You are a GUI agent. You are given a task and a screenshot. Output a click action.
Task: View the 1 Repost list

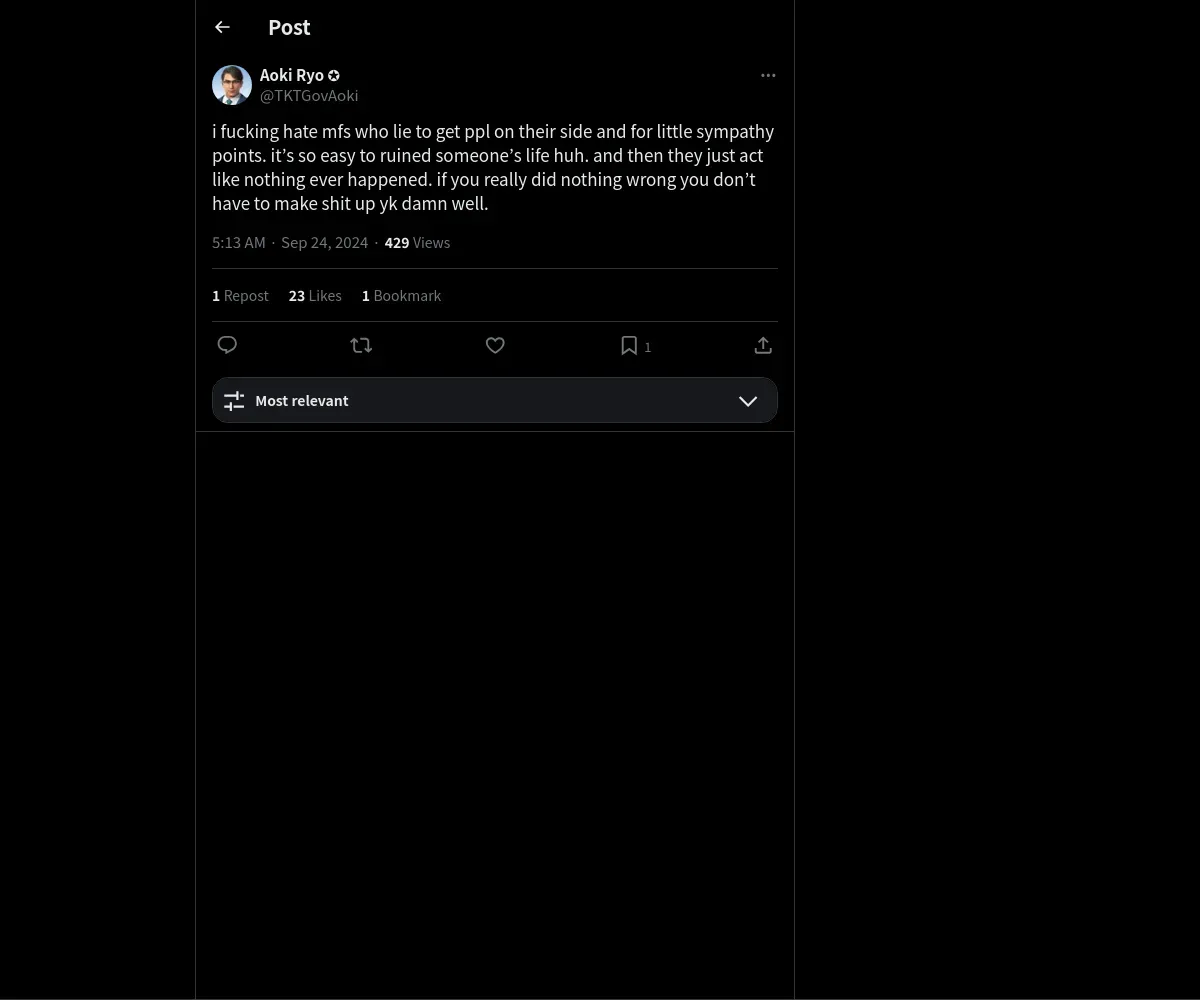(x=240, y=296)
